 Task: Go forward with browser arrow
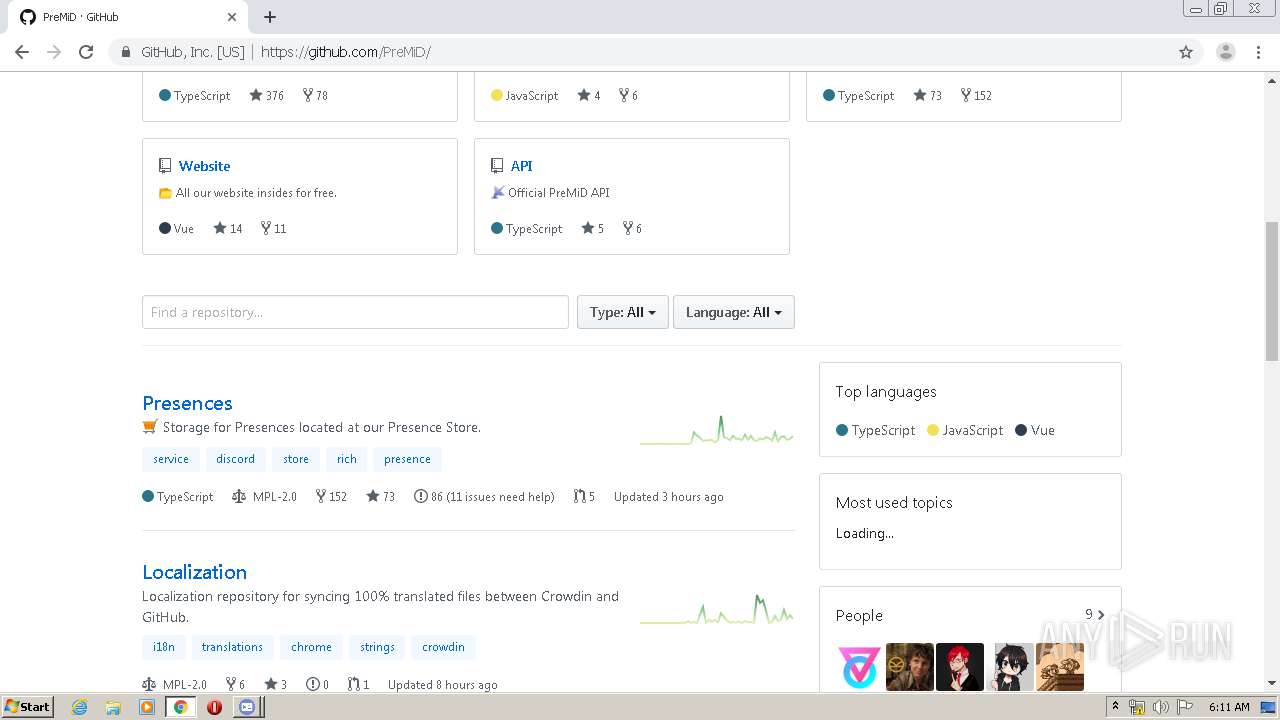[x=54, y=52]
